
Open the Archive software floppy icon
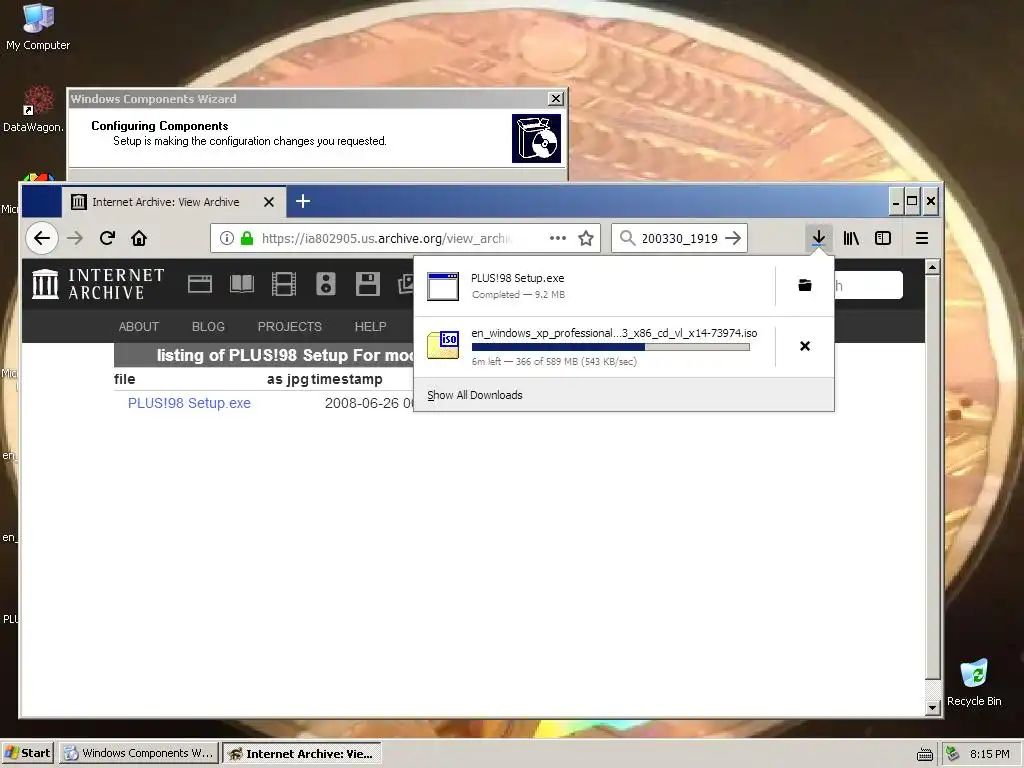[368, 284]
